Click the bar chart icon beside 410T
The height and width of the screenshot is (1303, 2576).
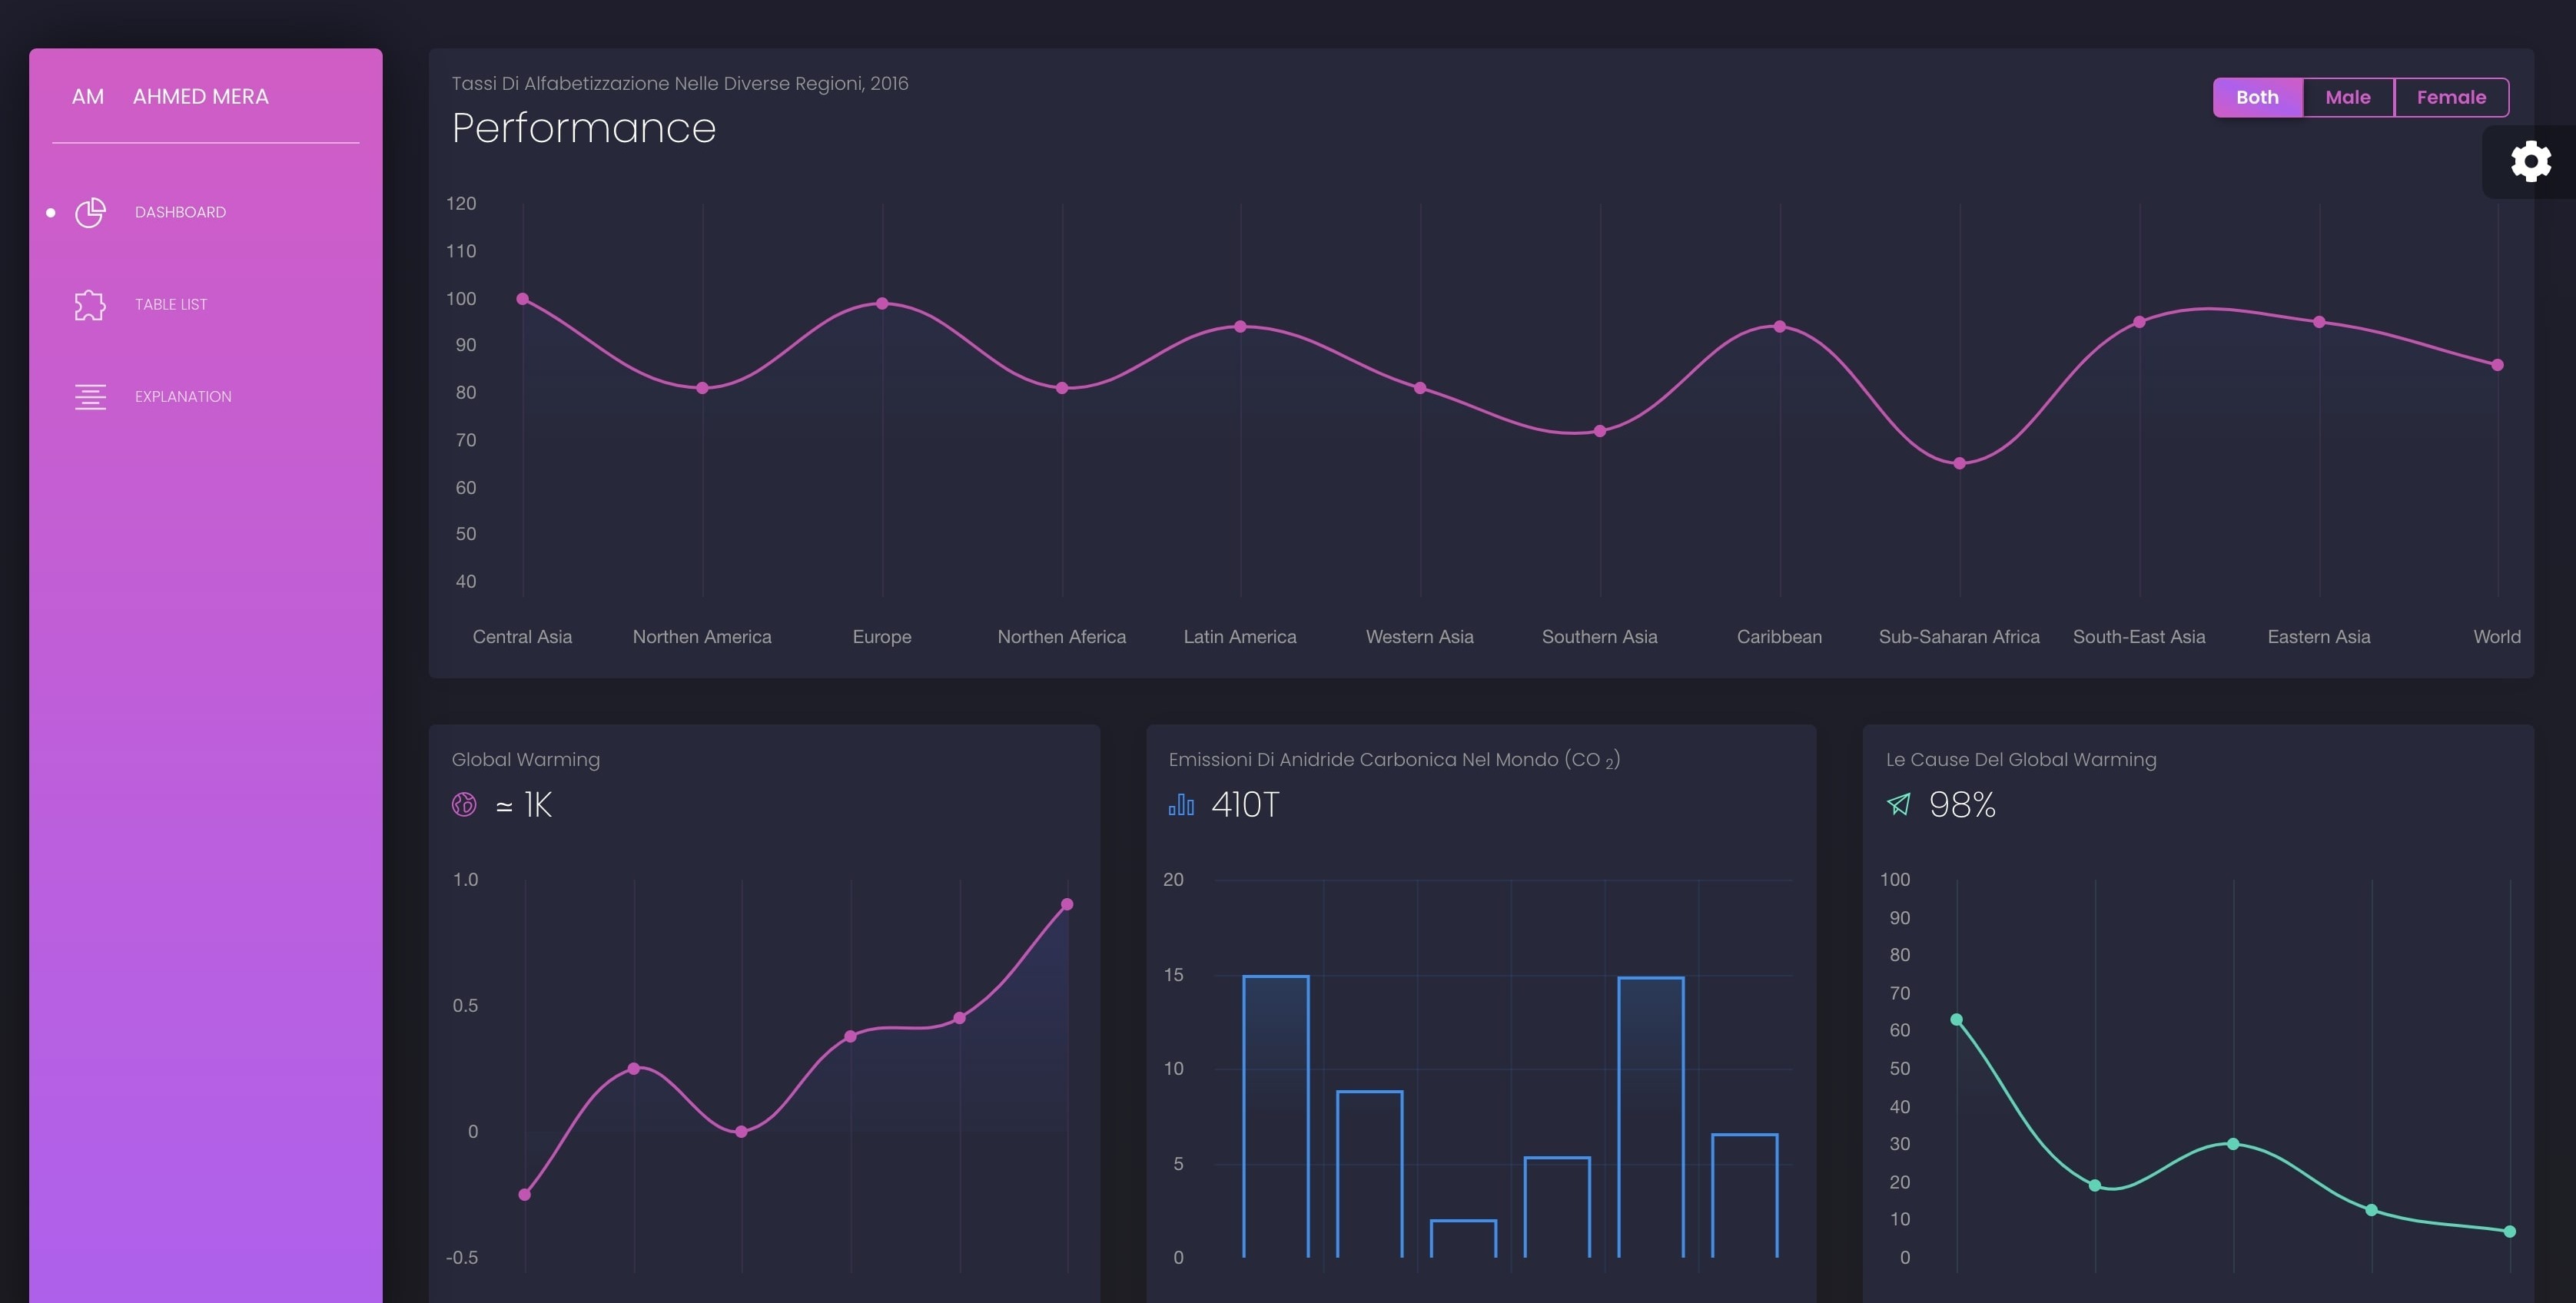pos(1181,804)
